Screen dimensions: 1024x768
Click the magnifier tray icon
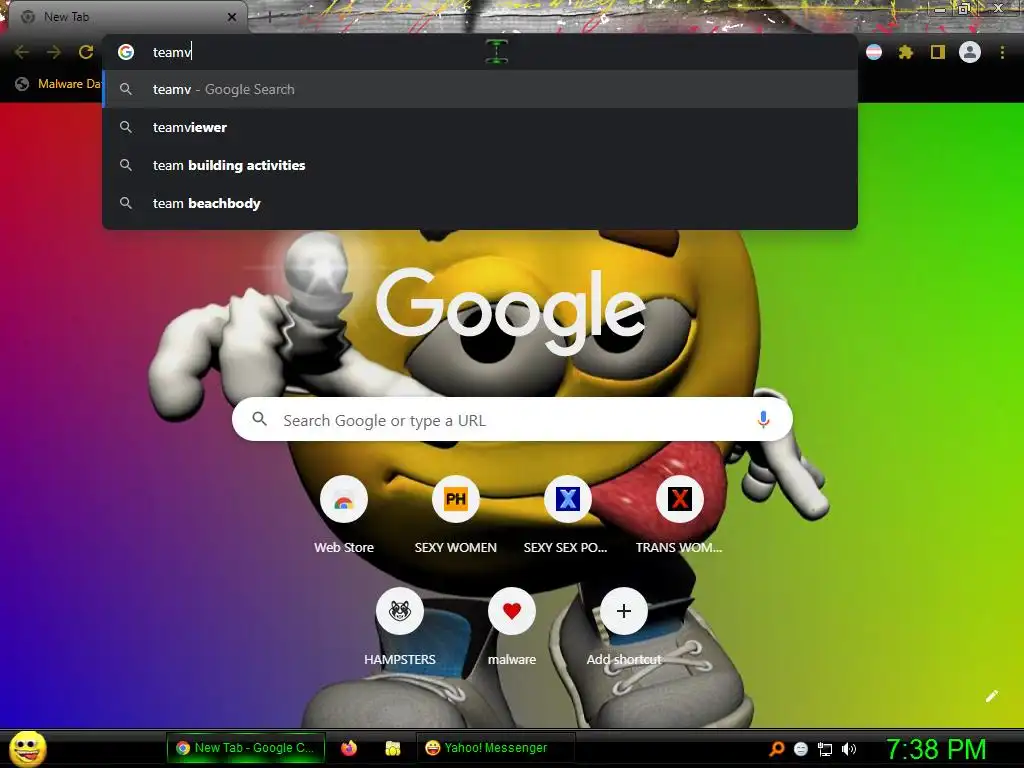click(x=776, y=749)
